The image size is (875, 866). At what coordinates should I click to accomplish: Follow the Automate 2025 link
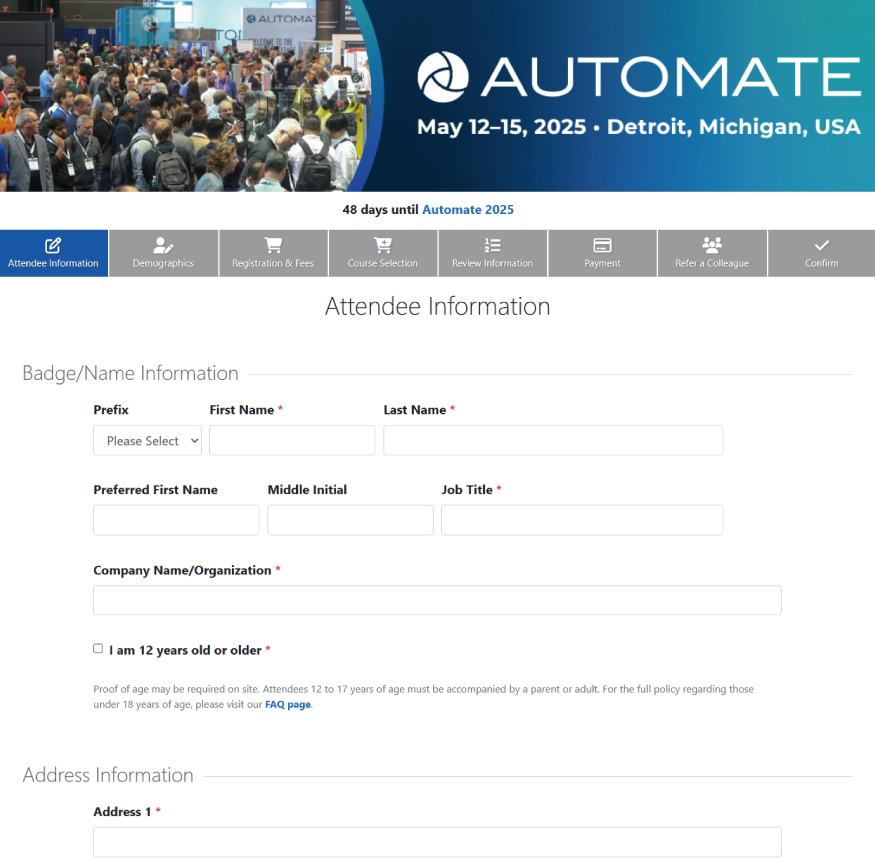pyautogui.click(x=468, y=210)
